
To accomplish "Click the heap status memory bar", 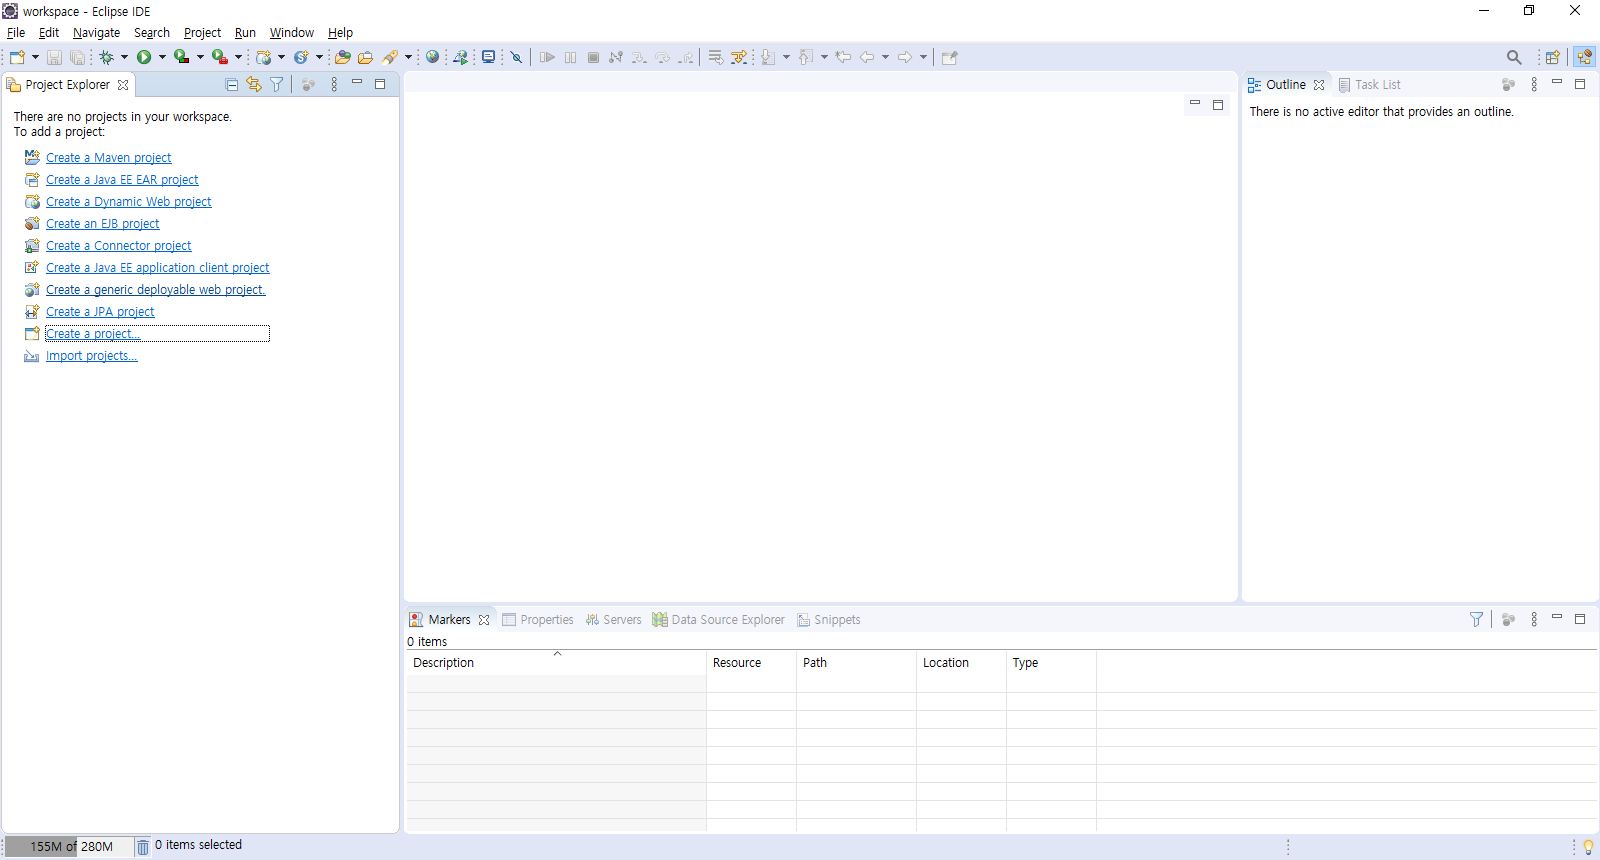I will 69,847.
